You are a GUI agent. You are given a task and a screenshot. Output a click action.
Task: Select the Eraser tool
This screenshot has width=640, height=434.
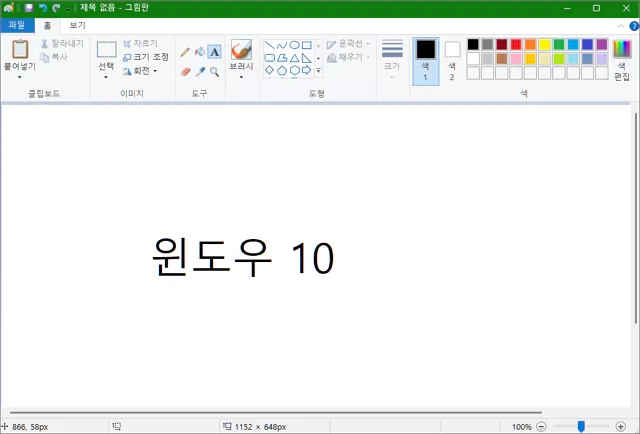coord(185,72)
